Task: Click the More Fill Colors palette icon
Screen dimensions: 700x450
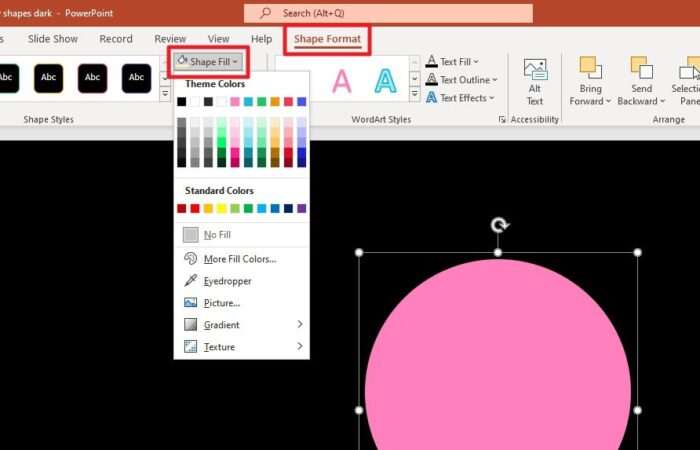Action: point(191,259)
